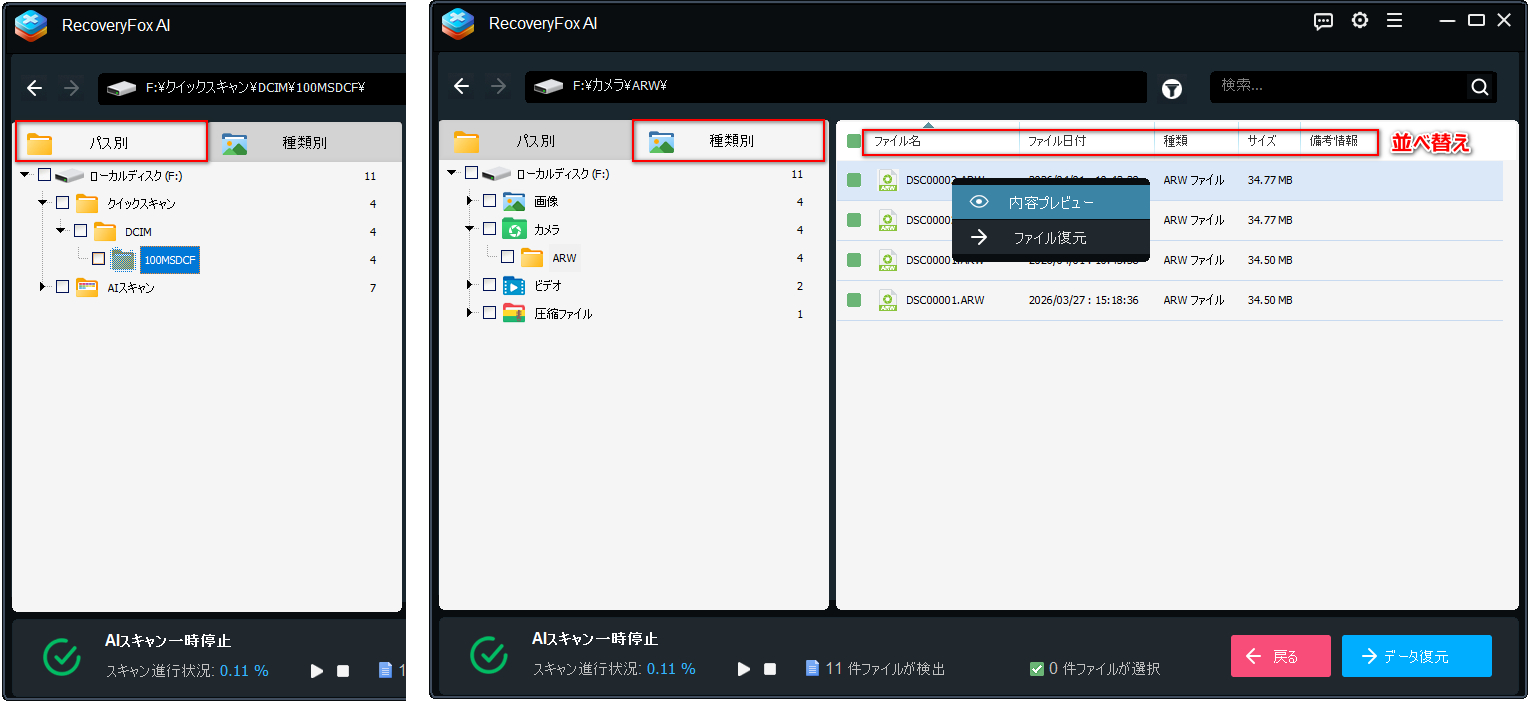Click the magnifier icon in search box
Screen dimensions: 1528x701
point(1479,87)
